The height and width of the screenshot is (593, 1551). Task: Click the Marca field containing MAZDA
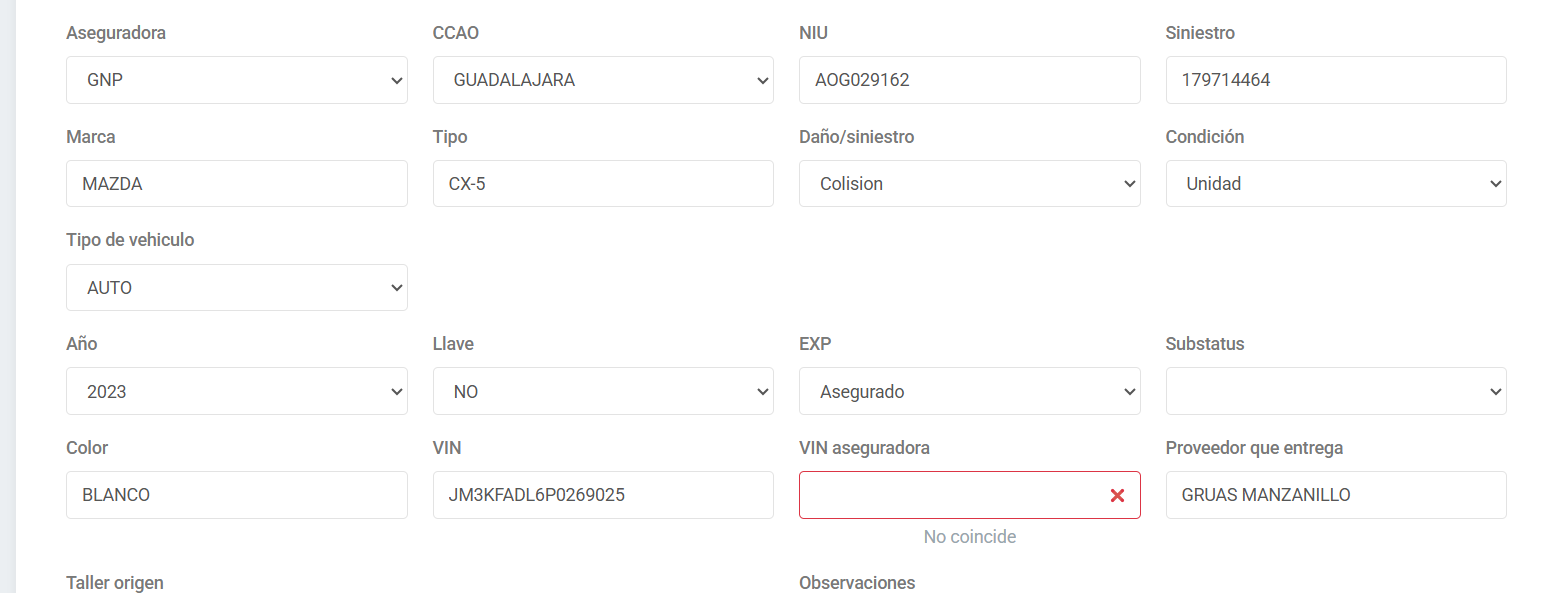[237, 184]
